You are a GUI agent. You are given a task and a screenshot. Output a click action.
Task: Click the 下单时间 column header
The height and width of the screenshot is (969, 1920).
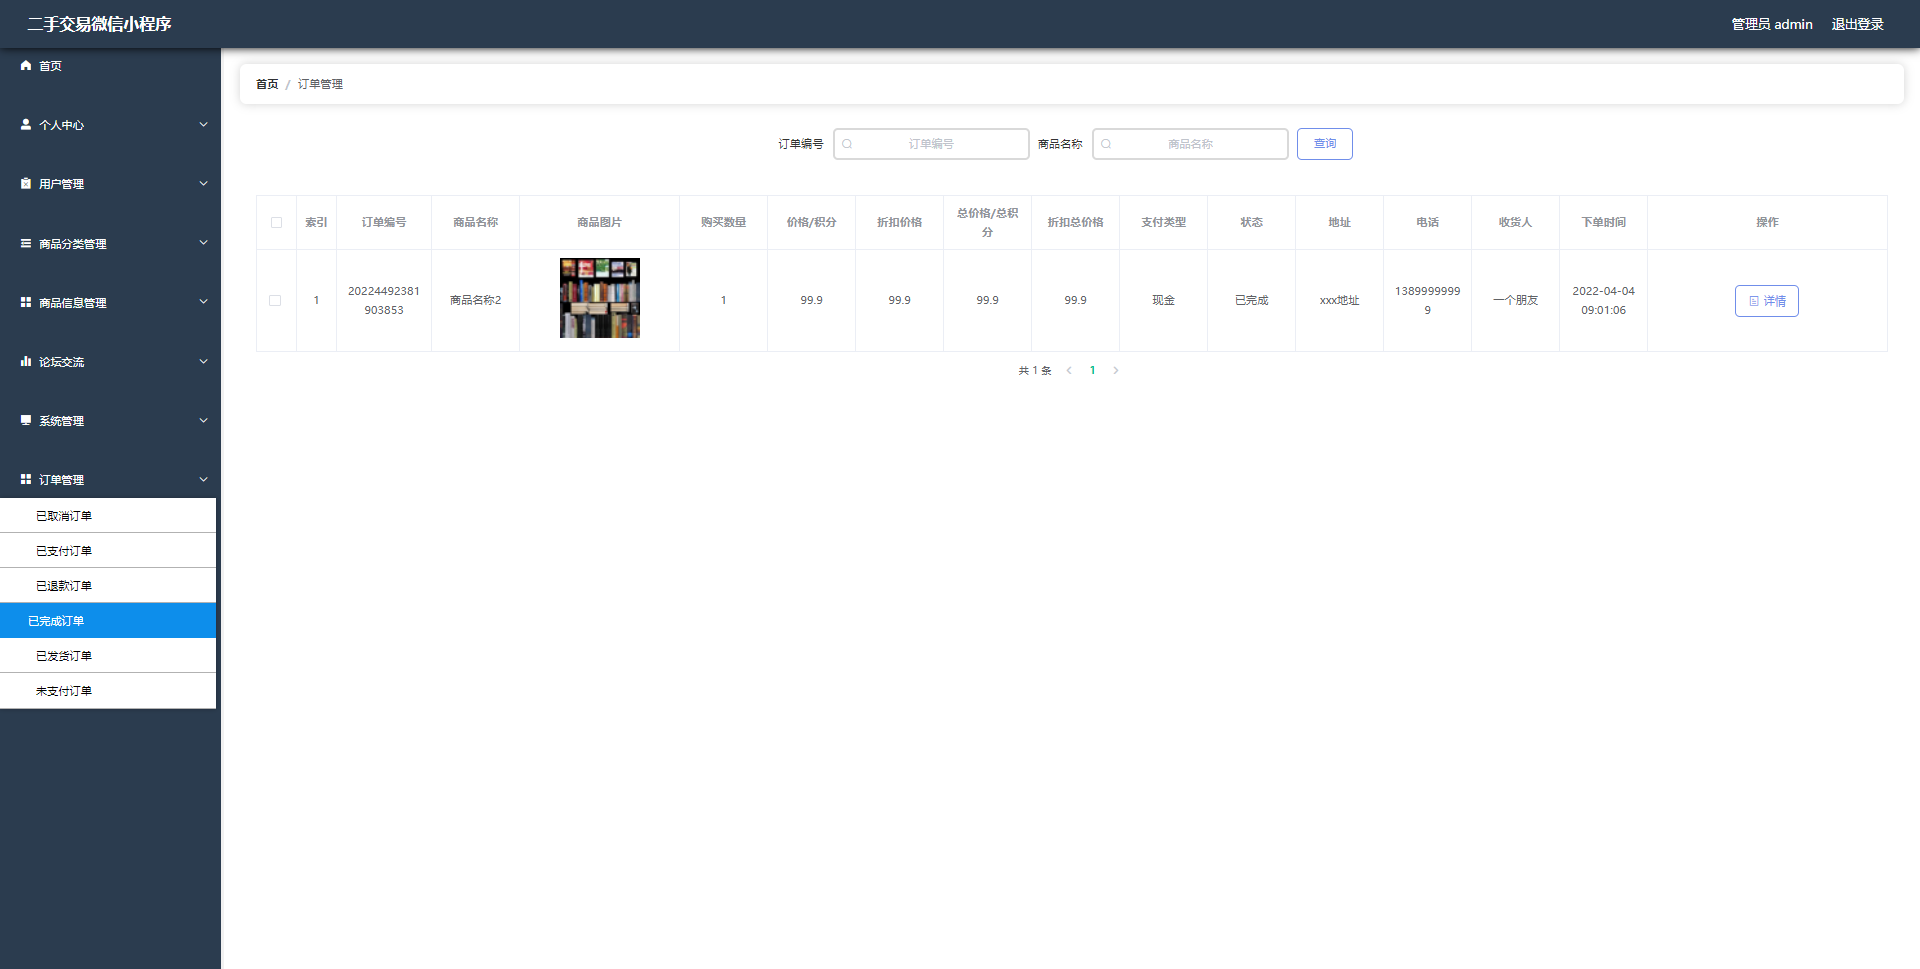(1603, 222)
